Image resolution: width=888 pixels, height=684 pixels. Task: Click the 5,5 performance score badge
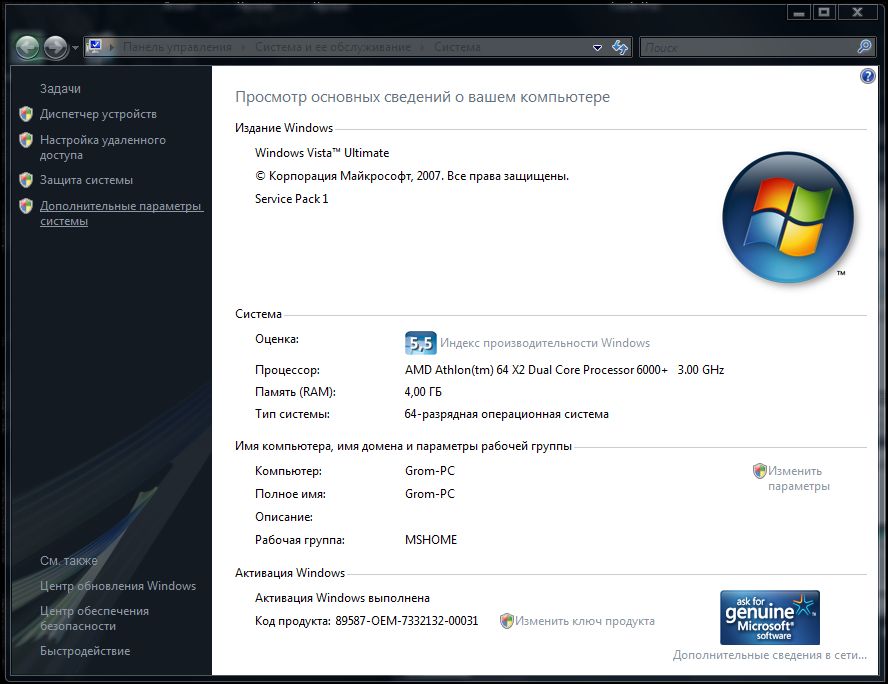[421, 343]
